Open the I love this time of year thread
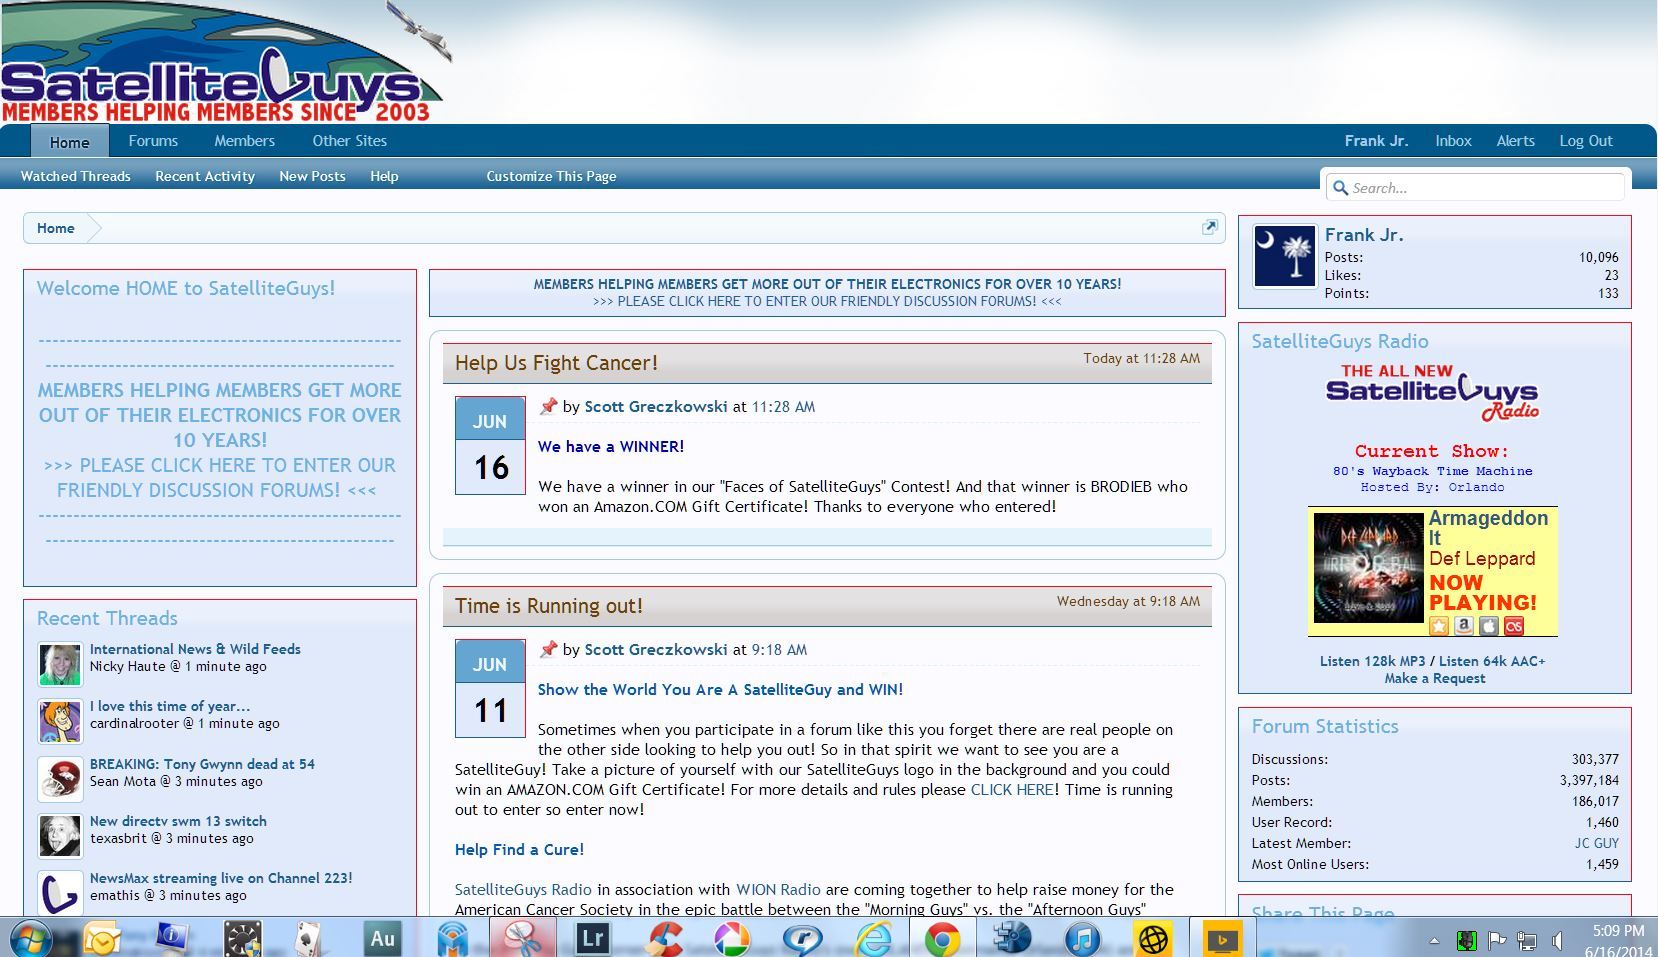 [170, 706]
